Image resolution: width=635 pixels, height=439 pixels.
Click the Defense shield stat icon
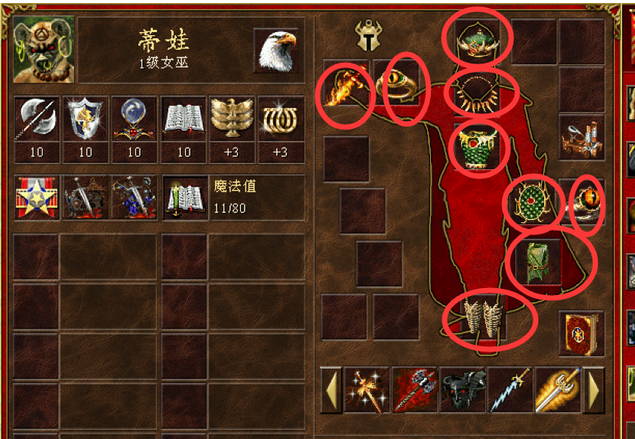85,119
